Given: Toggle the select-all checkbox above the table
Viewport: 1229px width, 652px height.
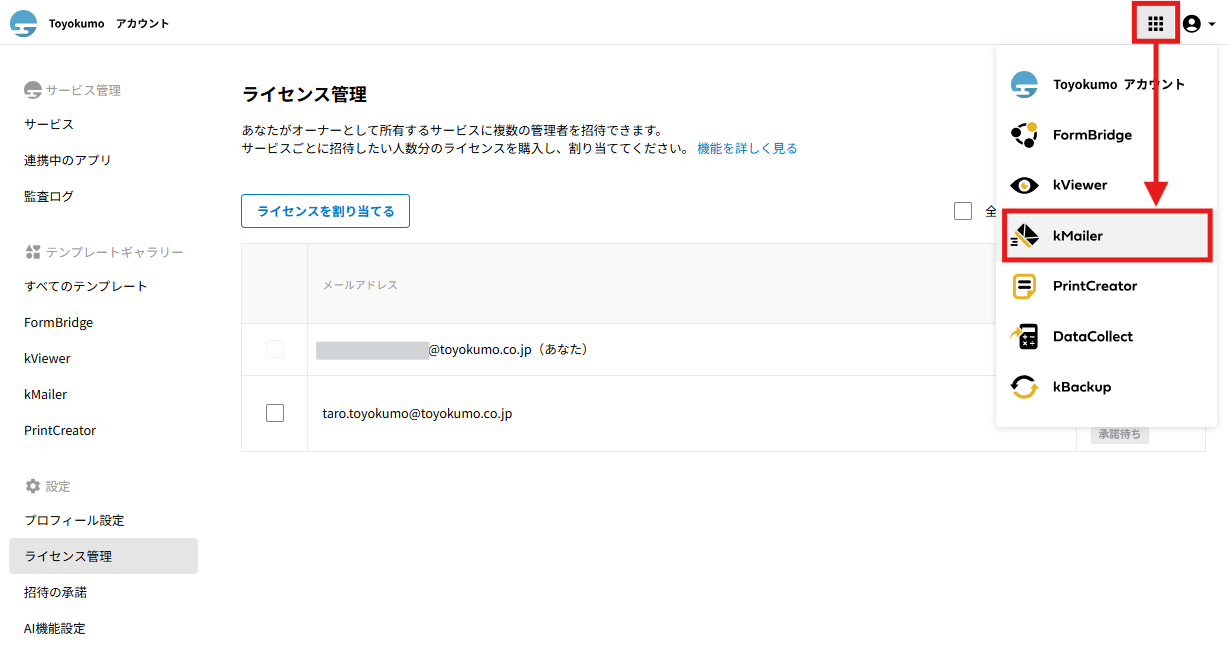Looking at the screenshot, I should pyautogui.click(x=963, y=211).
